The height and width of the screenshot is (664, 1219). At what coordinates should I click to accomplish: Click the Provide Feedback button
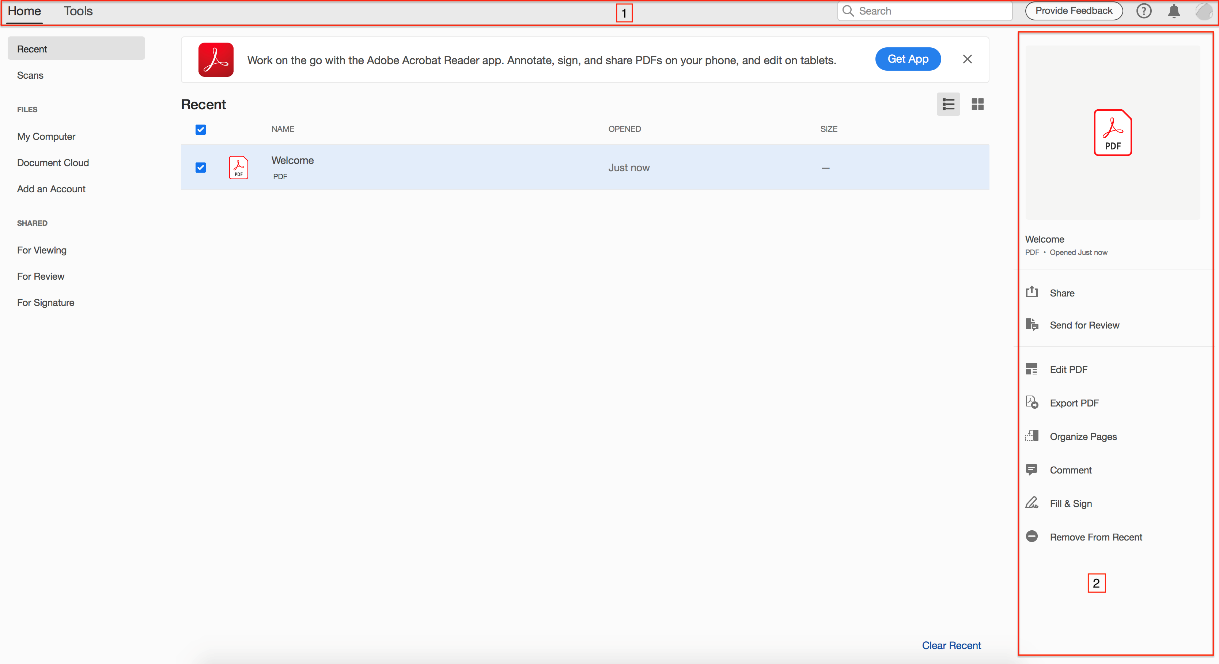point(1074,11)
